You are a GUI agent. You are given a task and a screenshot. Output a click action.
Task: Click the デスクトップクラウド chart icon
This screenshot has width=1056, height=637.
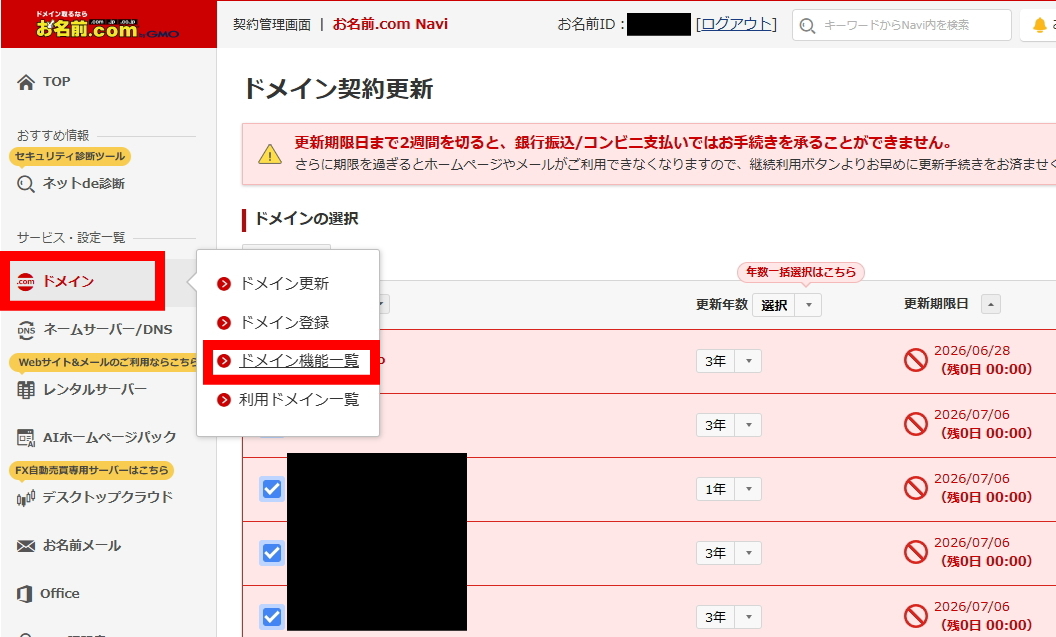point(26,498)
